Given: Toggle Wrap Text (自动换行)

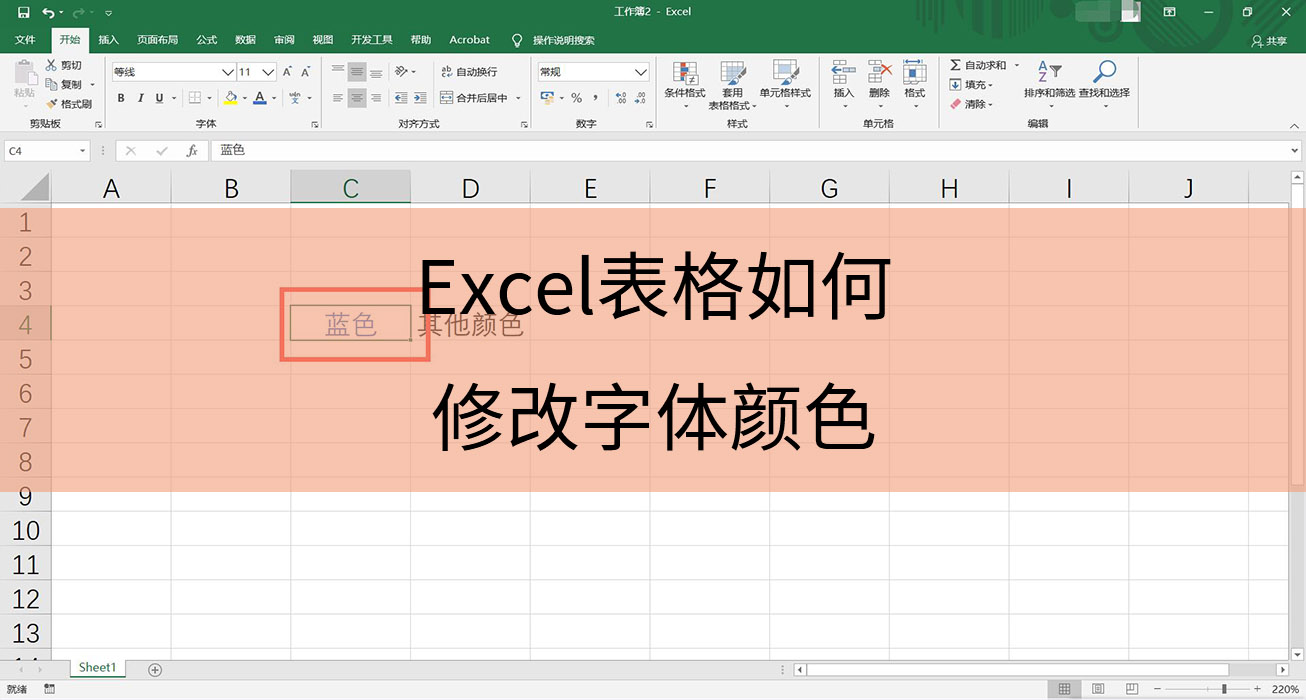Looking at the screenshot, I should [x=468, y=72].
